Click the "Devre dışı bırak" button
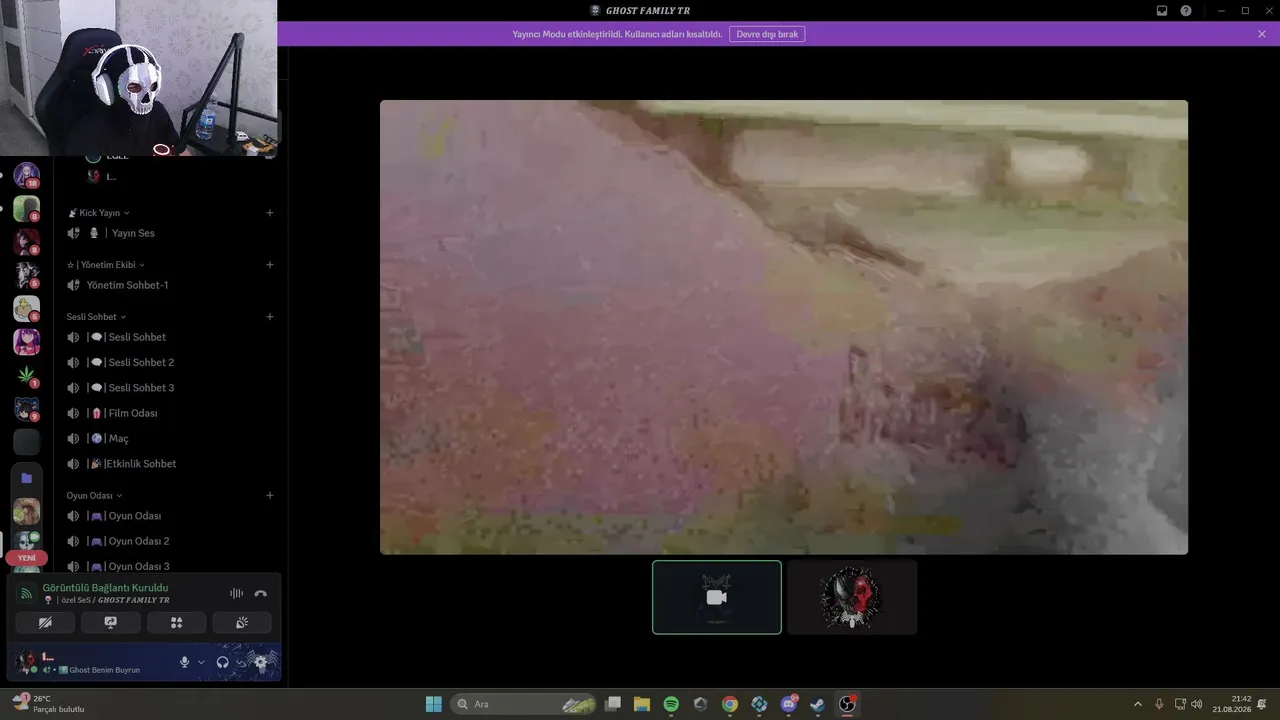 [767, 34]
